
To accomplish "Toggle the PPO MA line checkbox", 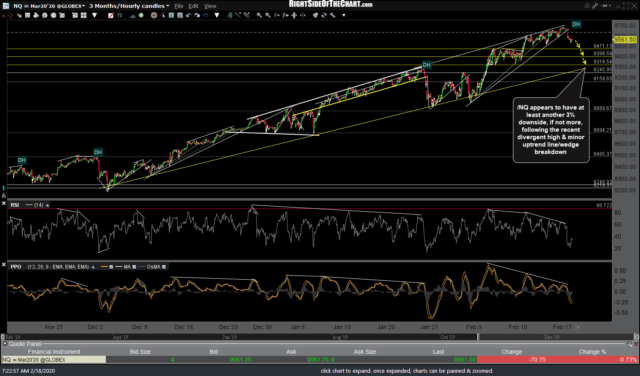I will [134, 267].
